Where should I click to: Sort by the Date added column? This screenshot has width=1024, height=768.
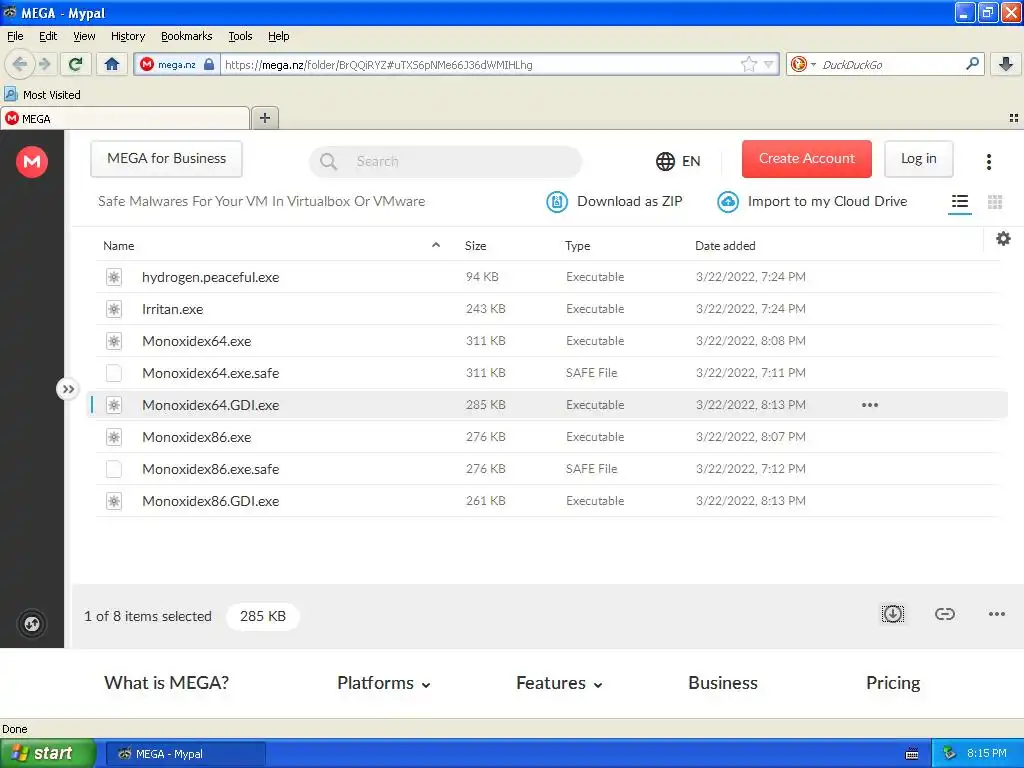coord(725,246)
